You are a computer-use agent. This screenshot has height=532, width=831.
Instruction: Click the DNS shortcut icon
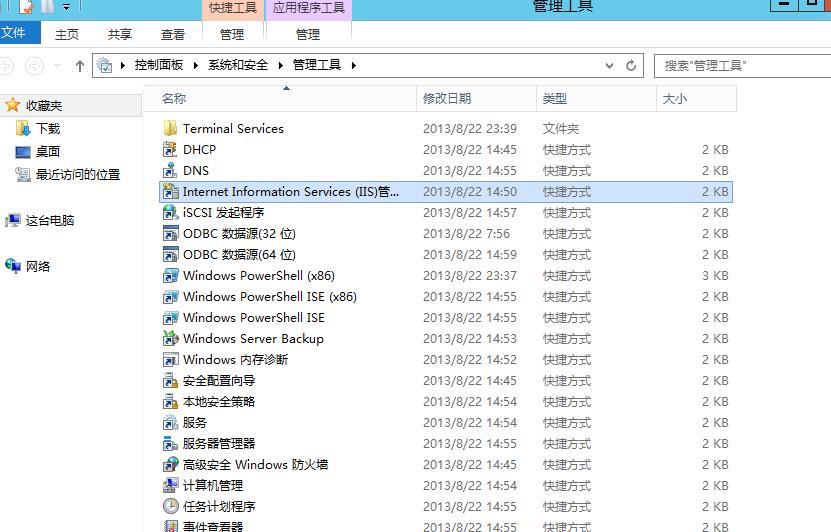coord(170,171)
